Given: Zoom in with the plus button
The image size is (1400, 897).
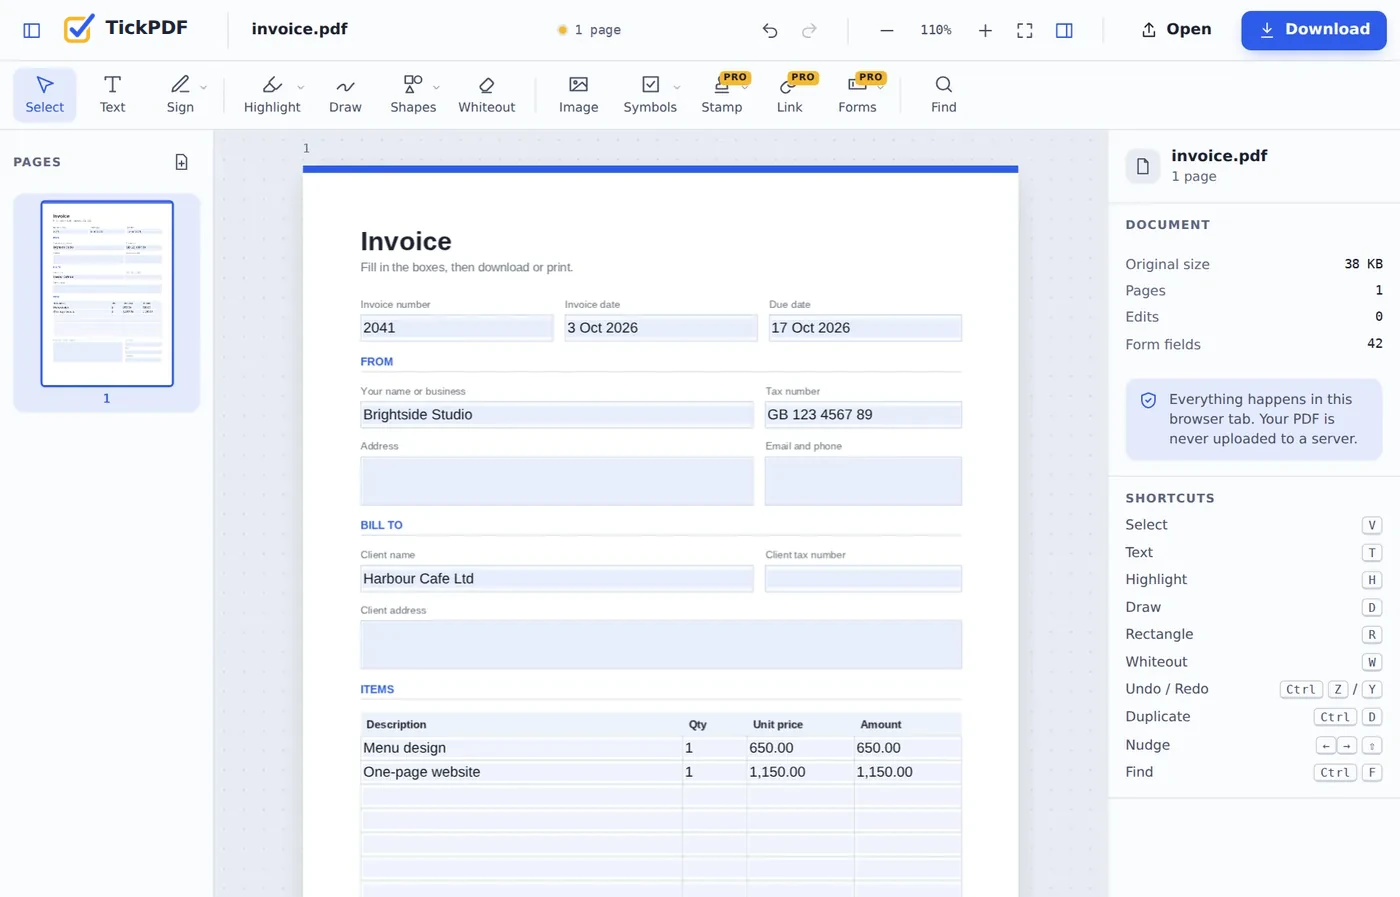Looking at the screenshot, I should point(985,30).
